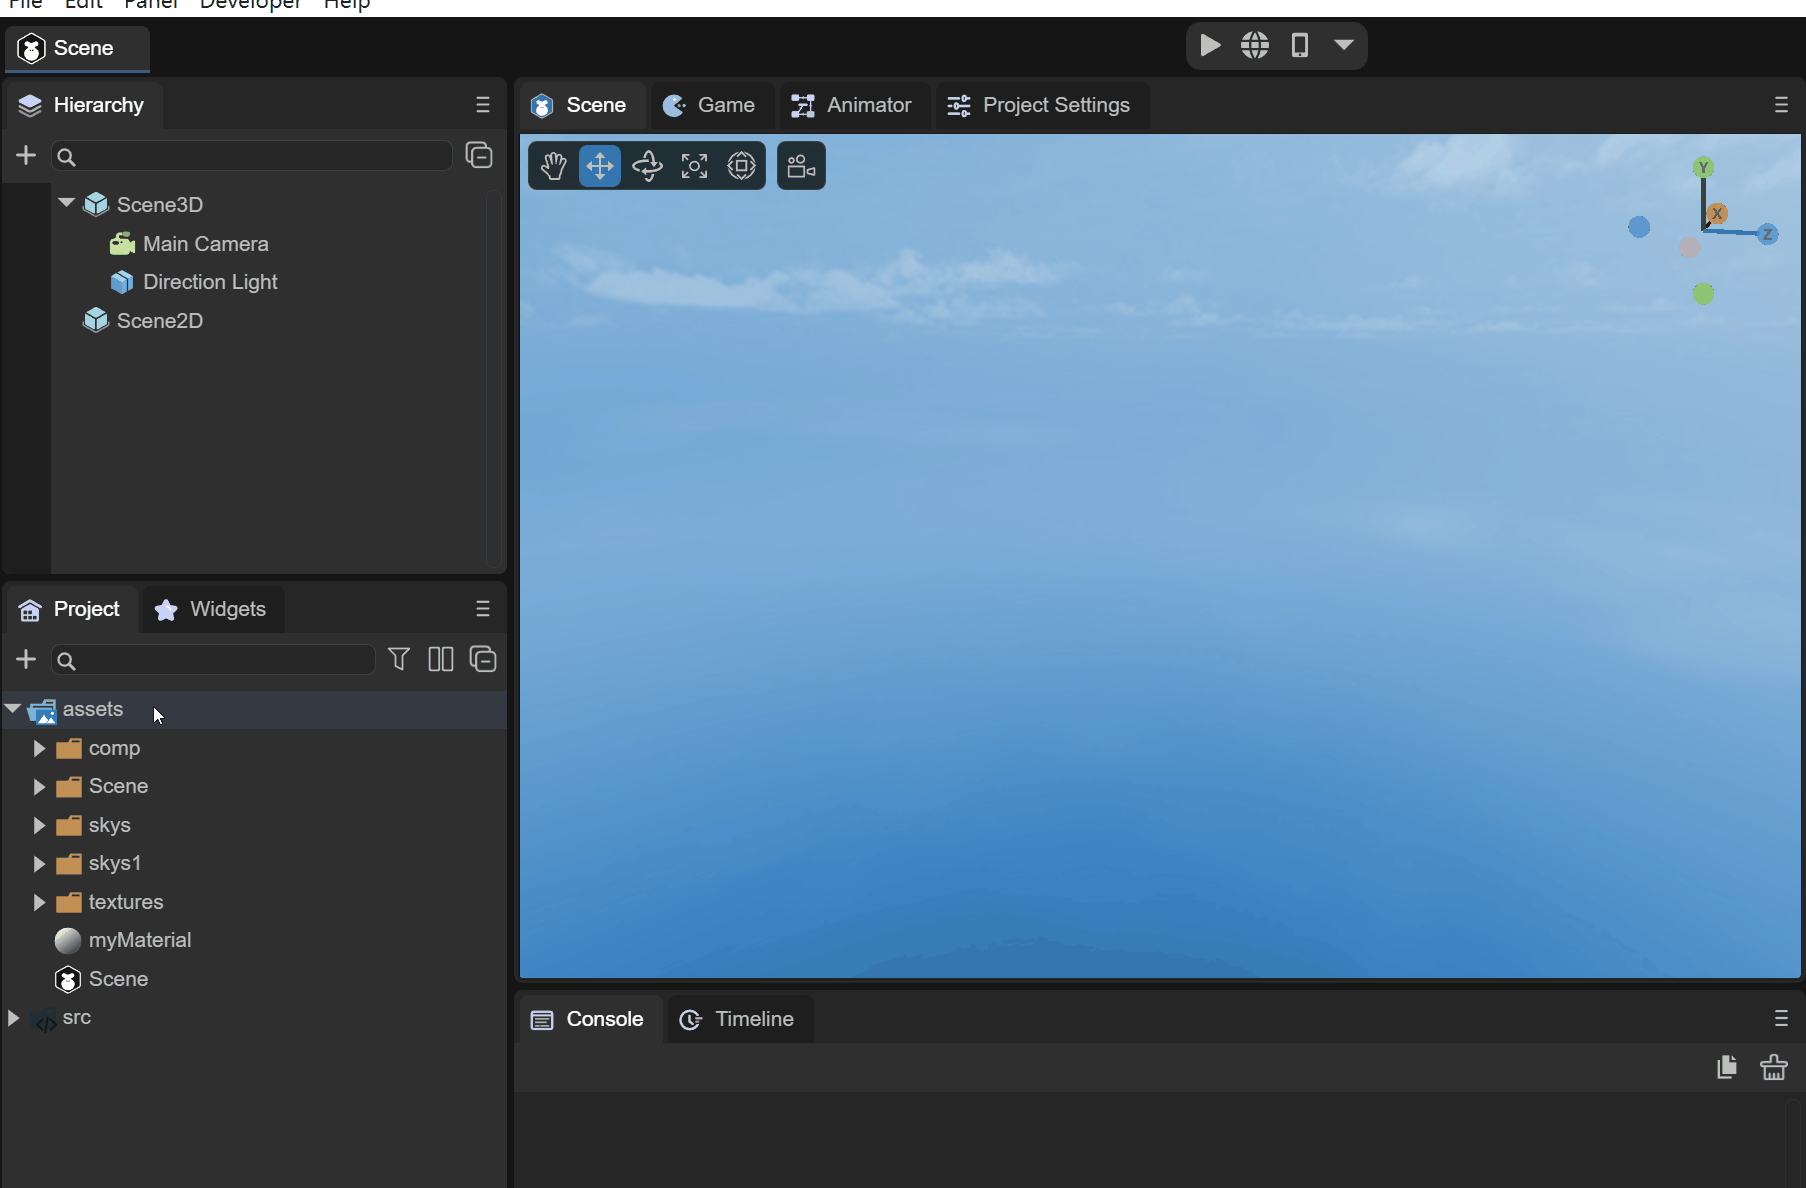
Task: Open the Timeline tab
Action: click(x=738, y=1019)
